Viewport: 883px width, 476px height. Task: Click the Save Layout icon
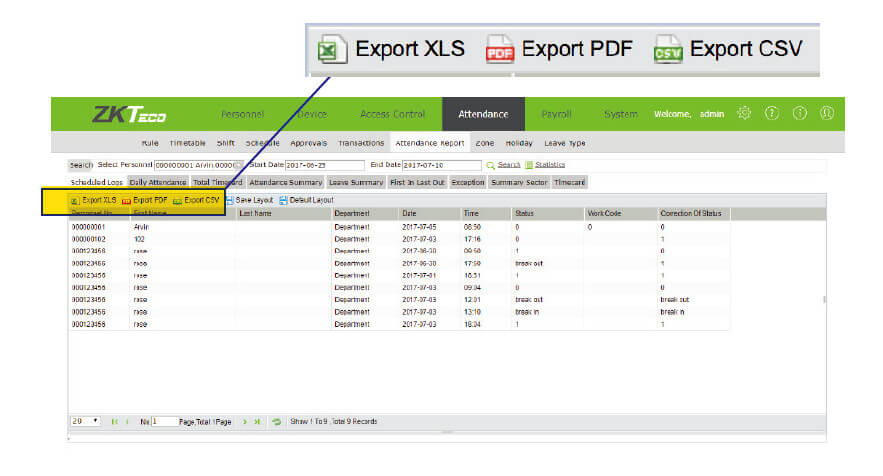[229, 200]
